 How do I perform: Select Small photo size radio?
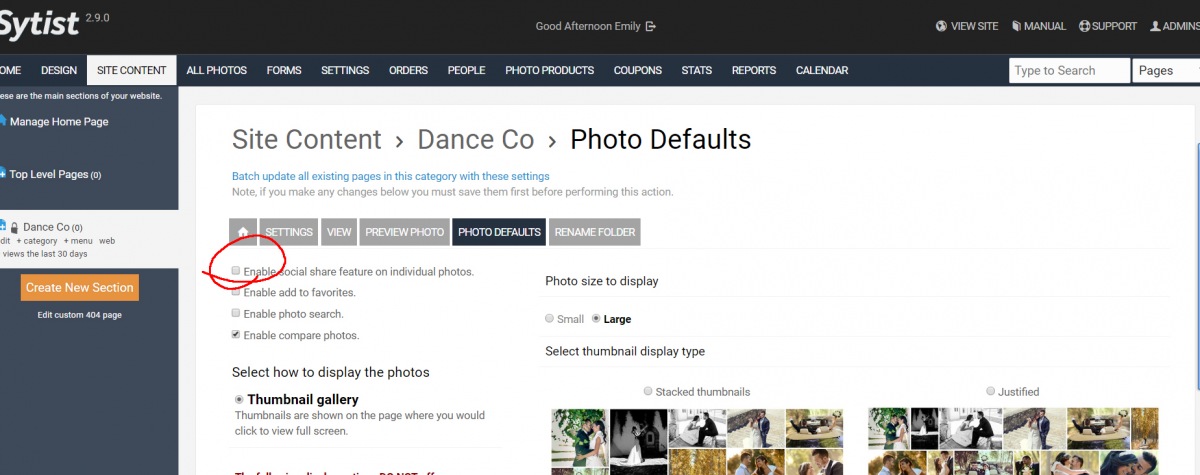click(549, 319)
